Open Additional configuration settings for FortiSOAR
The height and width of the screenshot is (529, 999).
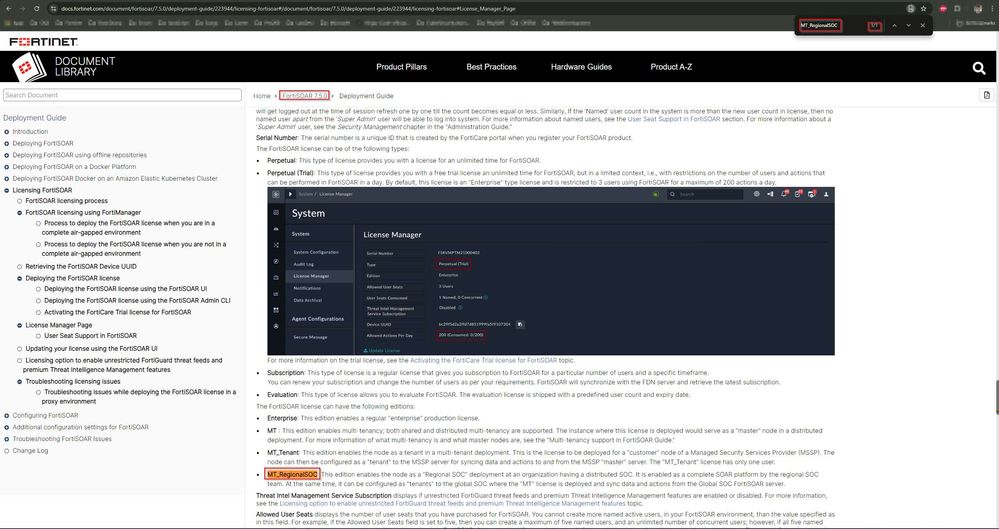(80, 427)
